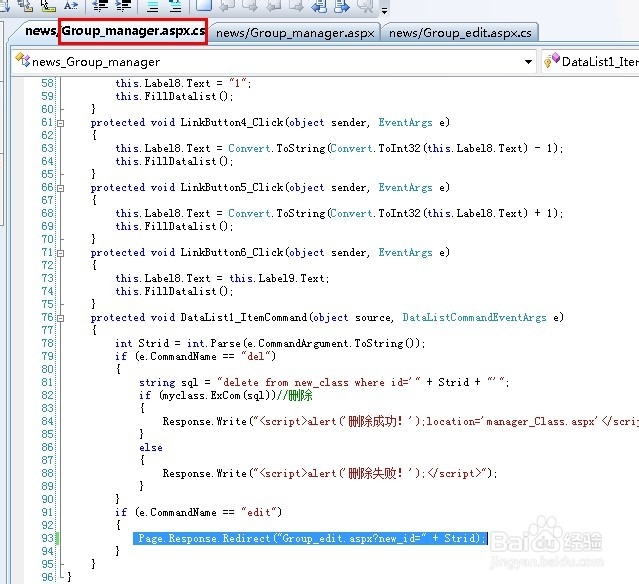Uncomment the selected lines
This screenshot has width=639, height=584.
175,6
